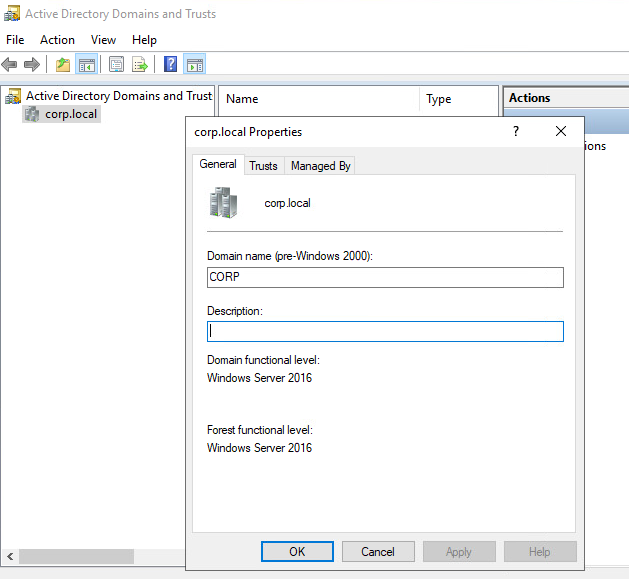Switch to the Trusts tab
Image resolution: width=629 pixels, height=579 pixels.
[x=263, y=166]
